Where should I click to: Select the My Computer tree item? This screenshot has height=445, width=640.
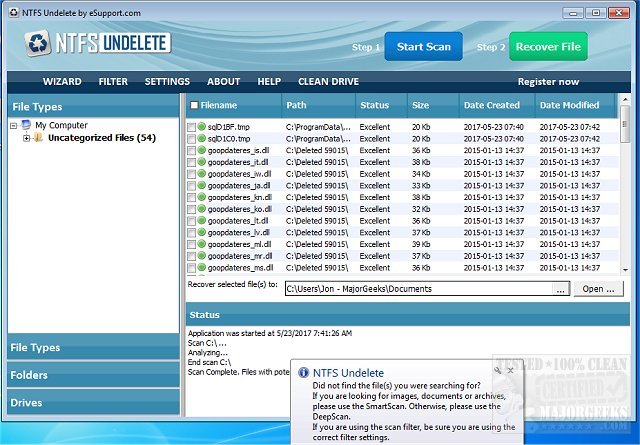[x=61, y=125]
